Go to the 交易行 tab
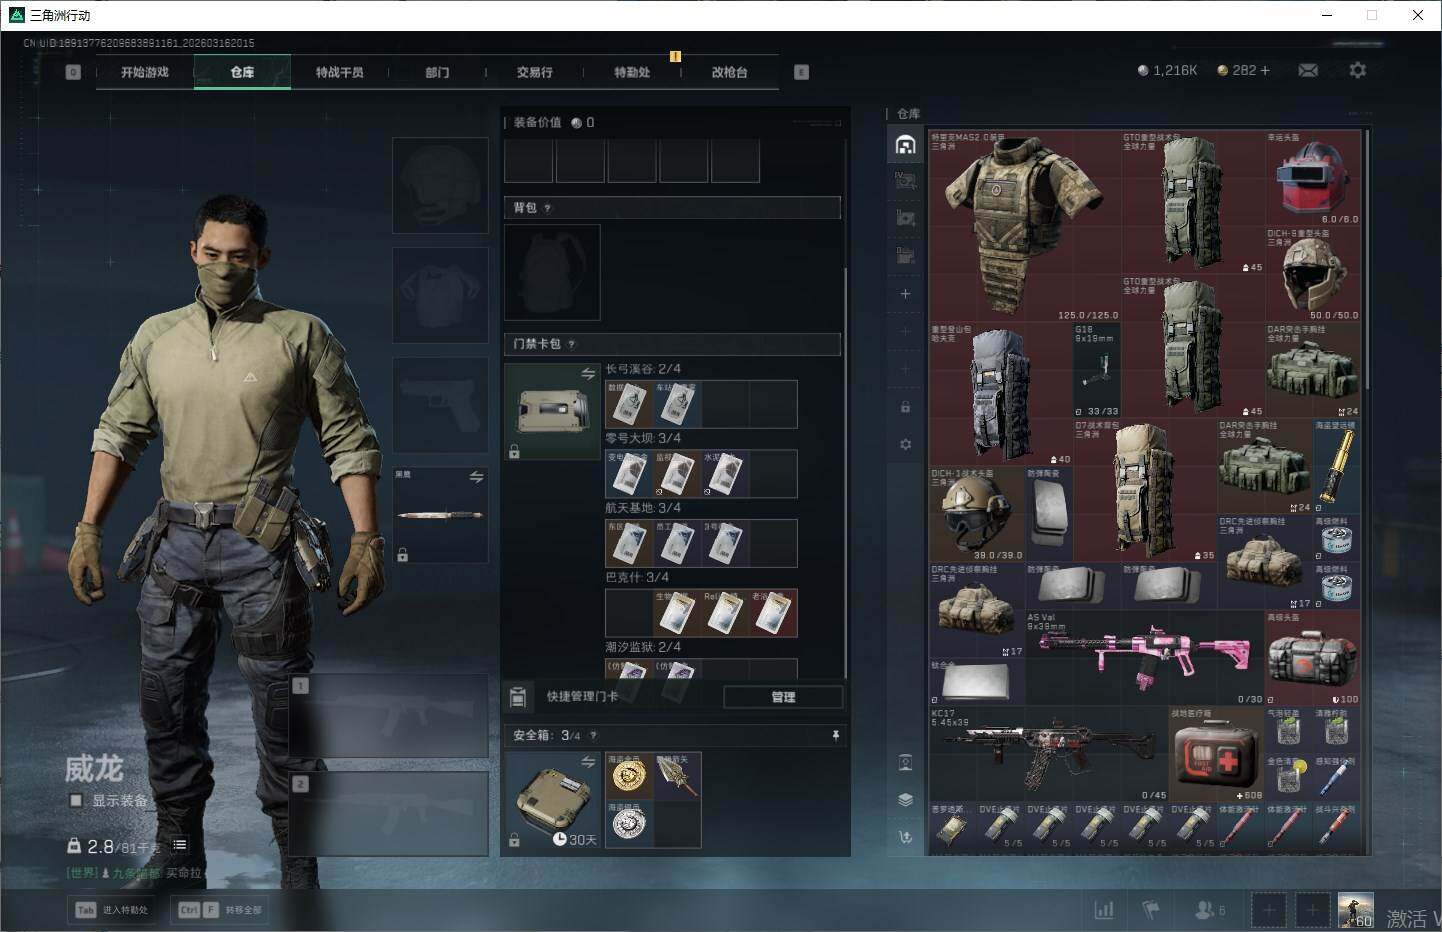 click(x=535, y=72)
